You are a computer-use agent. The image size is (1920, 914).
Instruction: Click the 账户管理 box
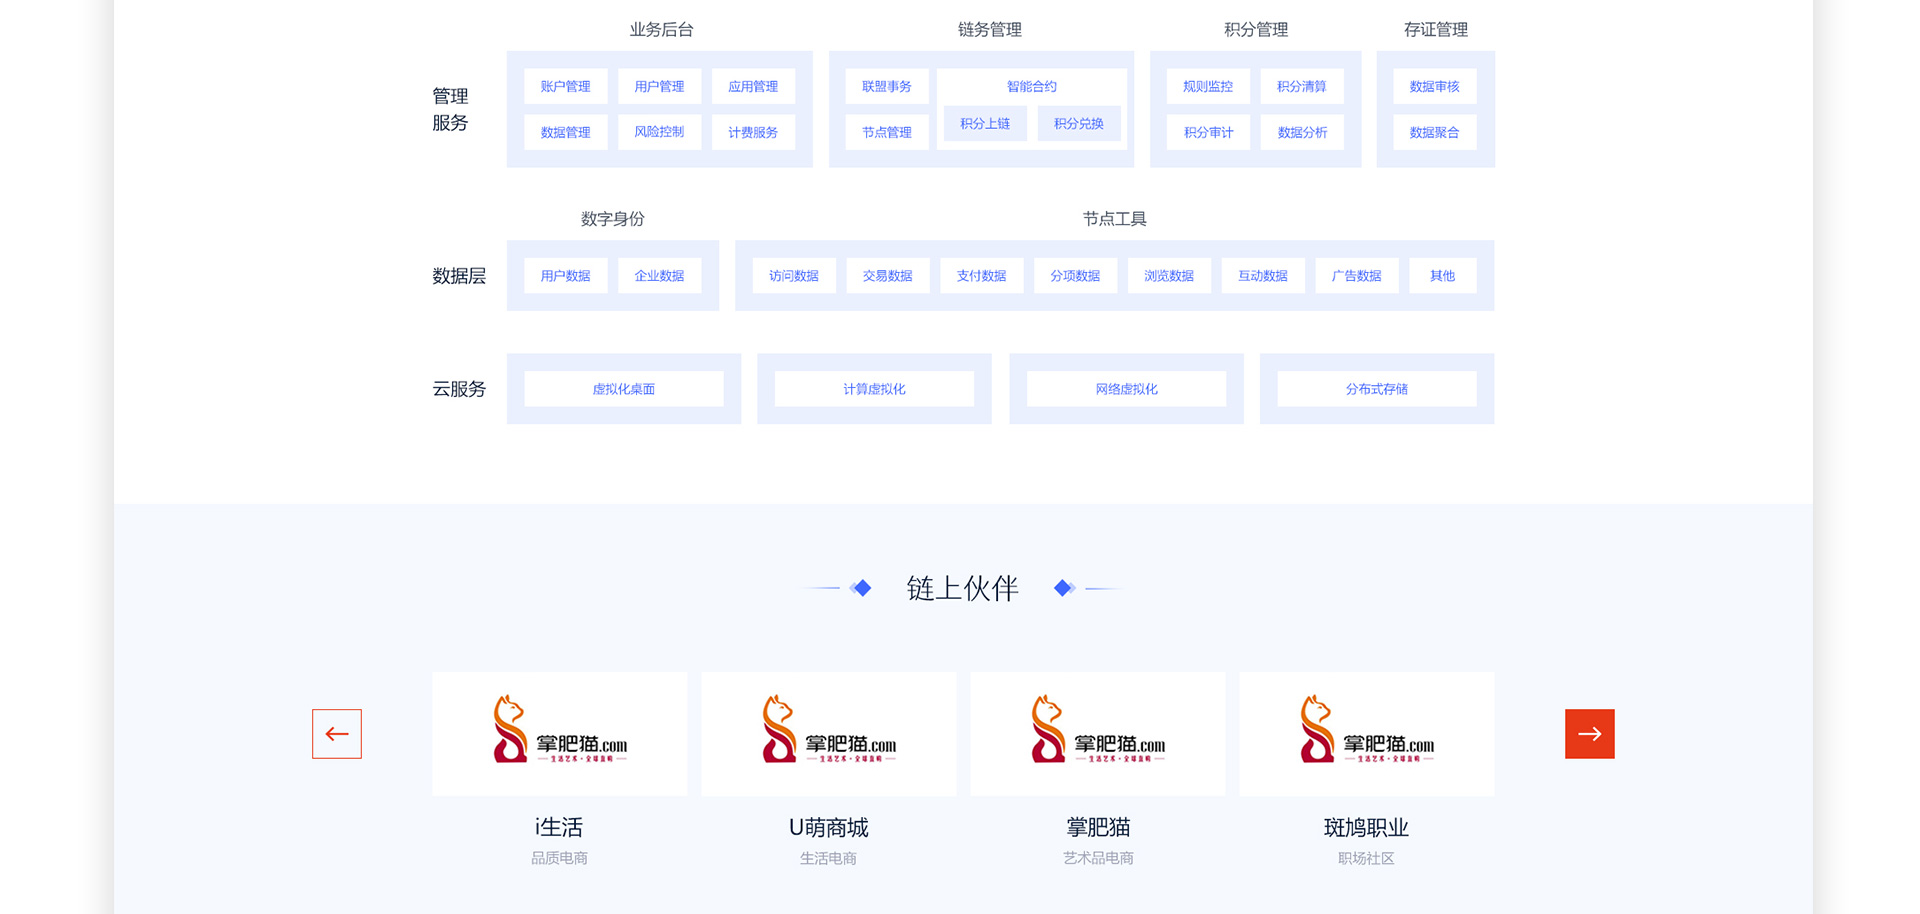pyautogui.click(x=565, y=87)
